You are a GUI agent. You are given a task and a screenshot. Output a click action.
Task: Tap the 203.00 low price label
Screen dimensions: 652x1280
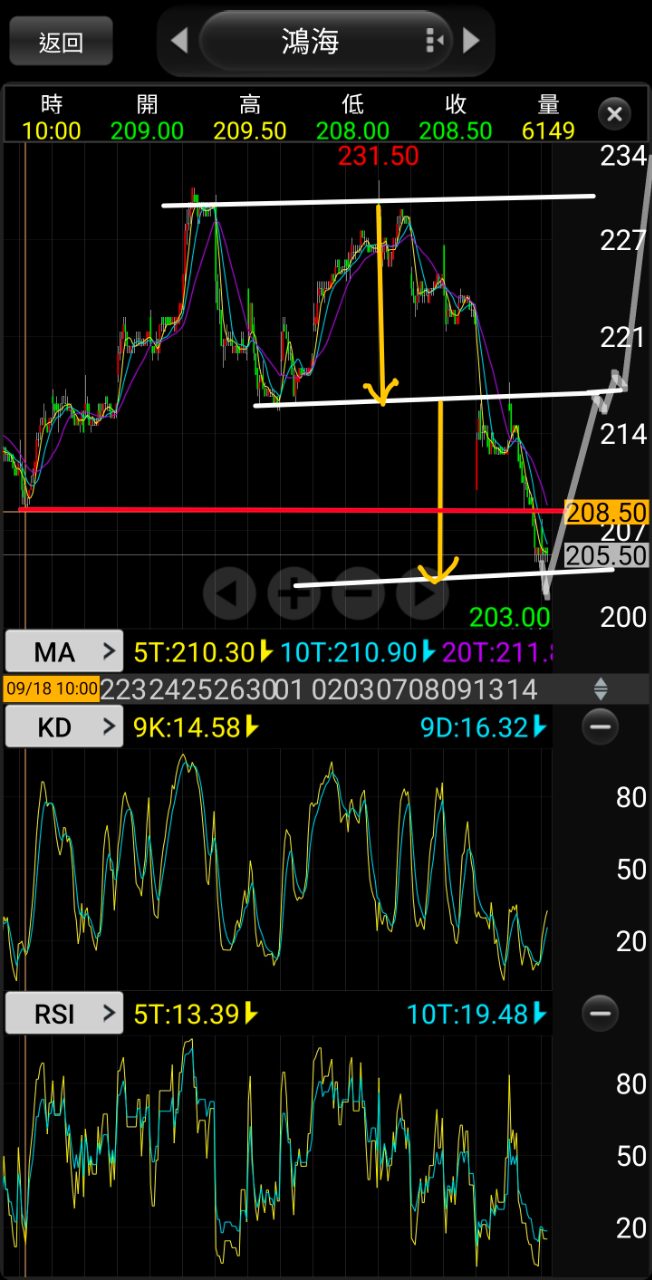pos(509,617)
